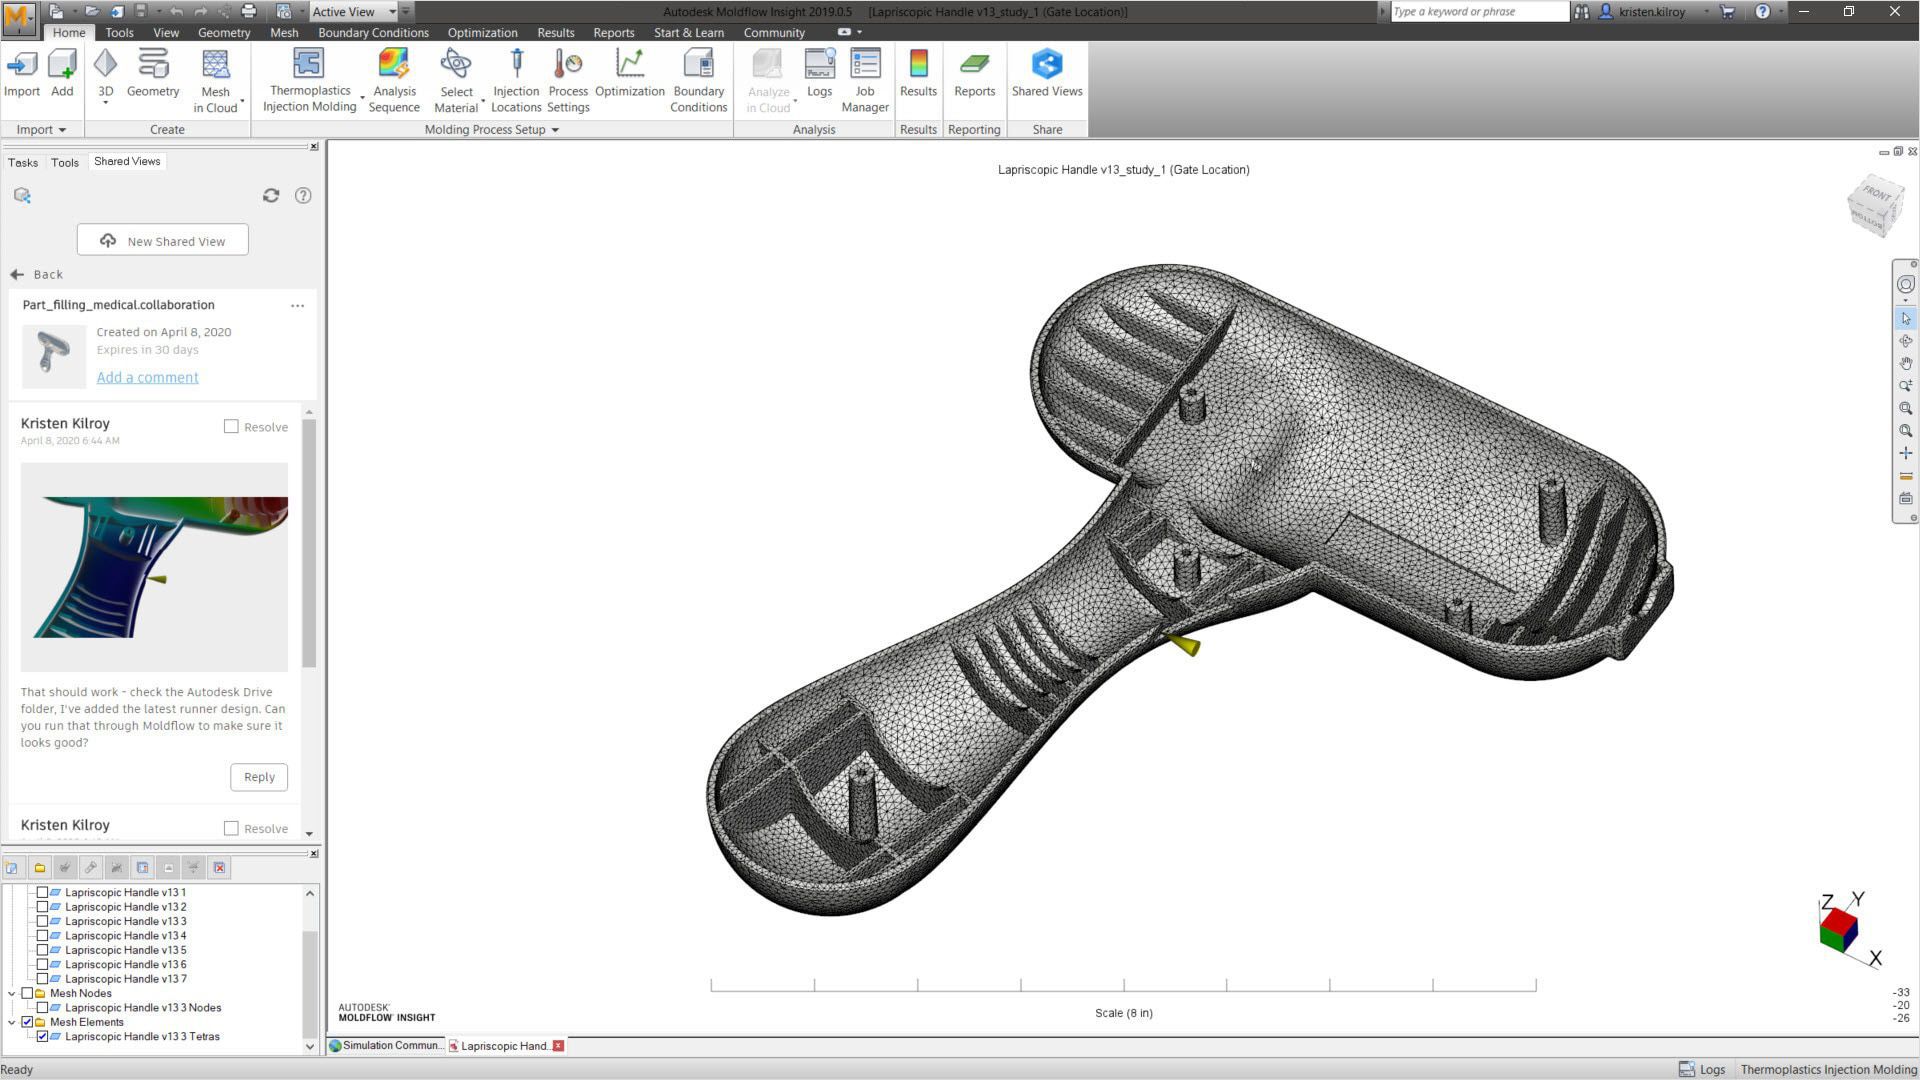This screenshot has width=1920, height=1080.
Task: Collapse the Mesh Nodes tree branch
Action: [x=12, y=993]
